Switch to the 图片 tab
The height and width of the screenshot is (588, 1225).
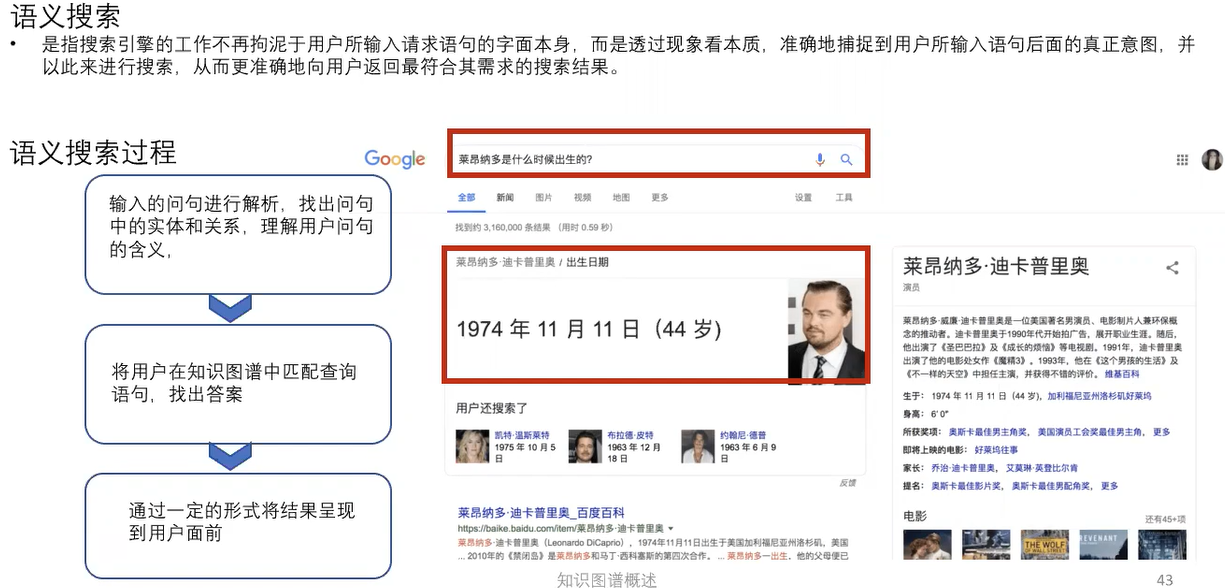543,197
